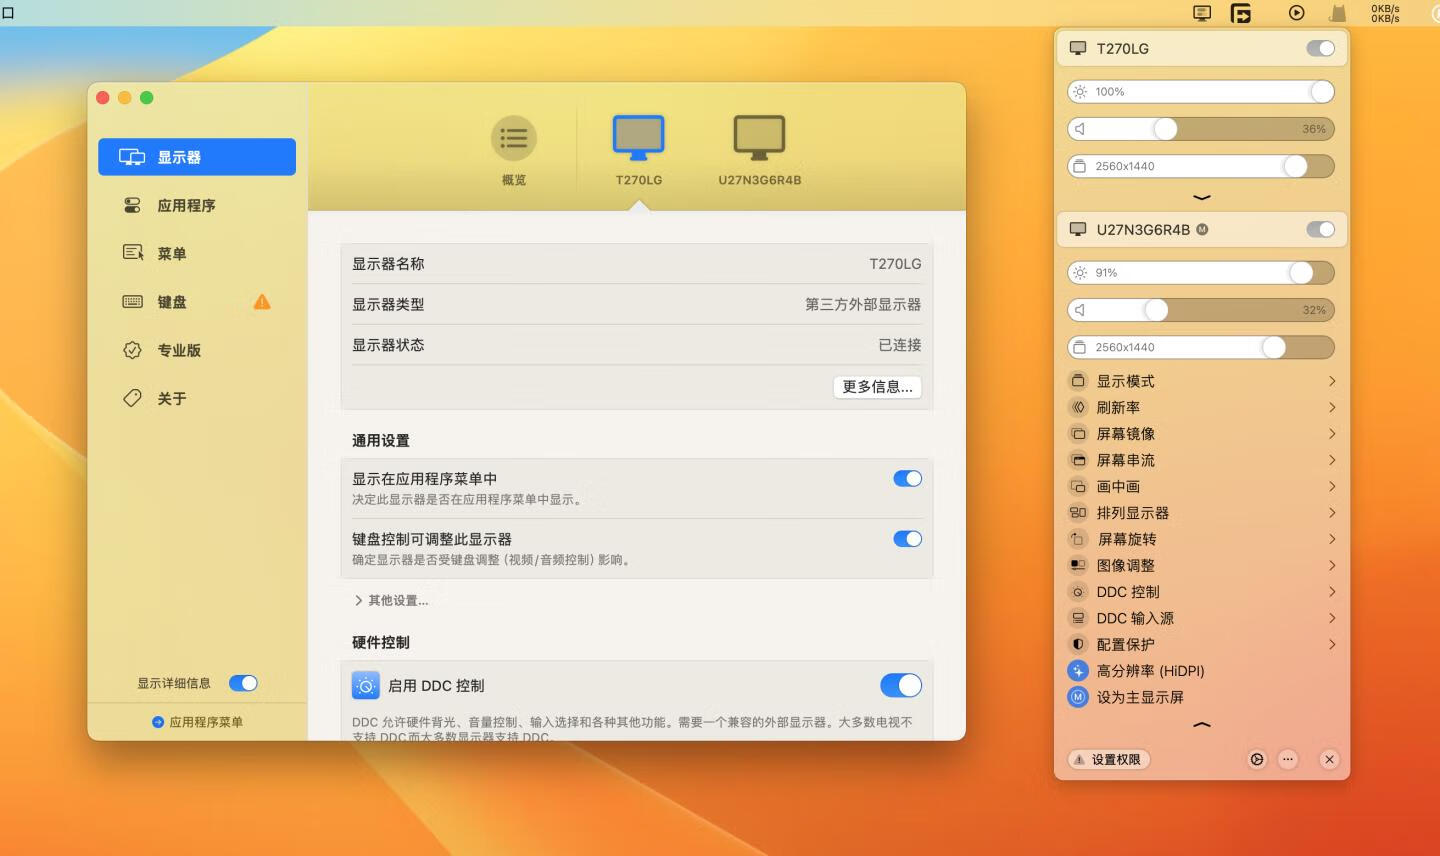Adjust the U27N3G6R4B 32% volume slider
The height and width of the screenshot is (856, 1440).
pyautogui.click(x=1201, y=310)
